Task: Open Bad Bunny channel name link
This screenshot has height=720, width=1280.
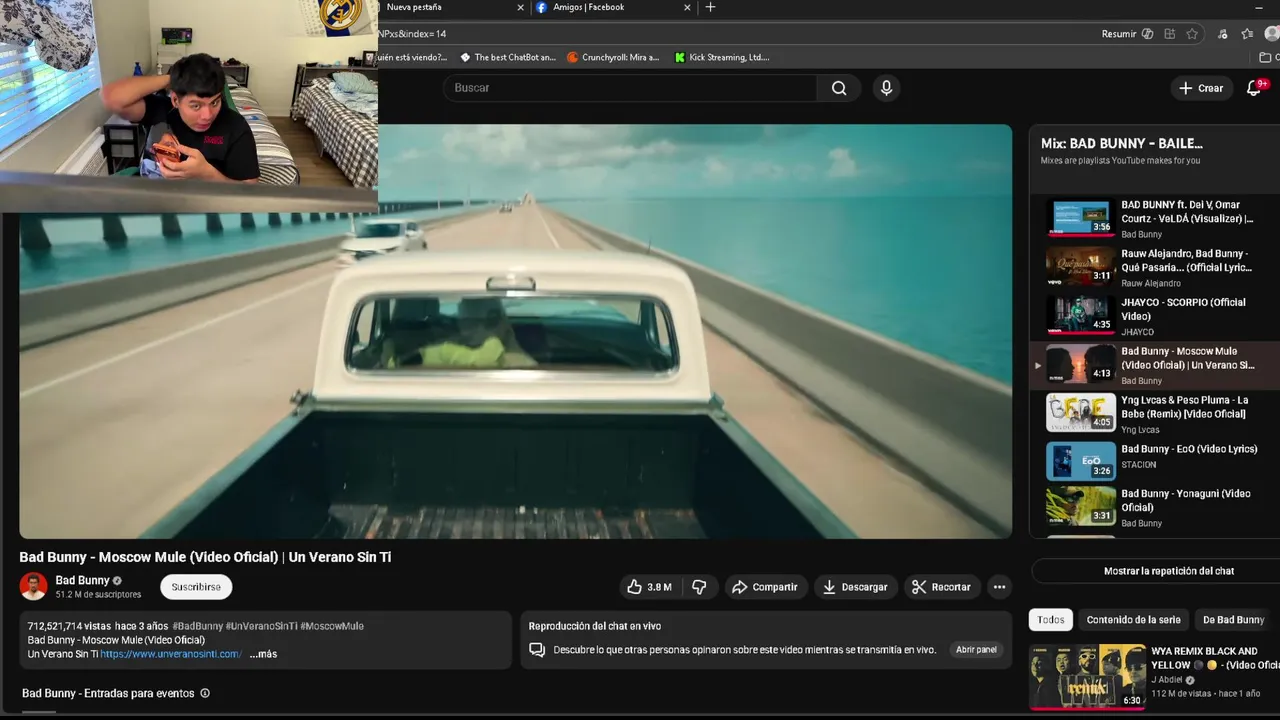Action: tap(82, 580)
